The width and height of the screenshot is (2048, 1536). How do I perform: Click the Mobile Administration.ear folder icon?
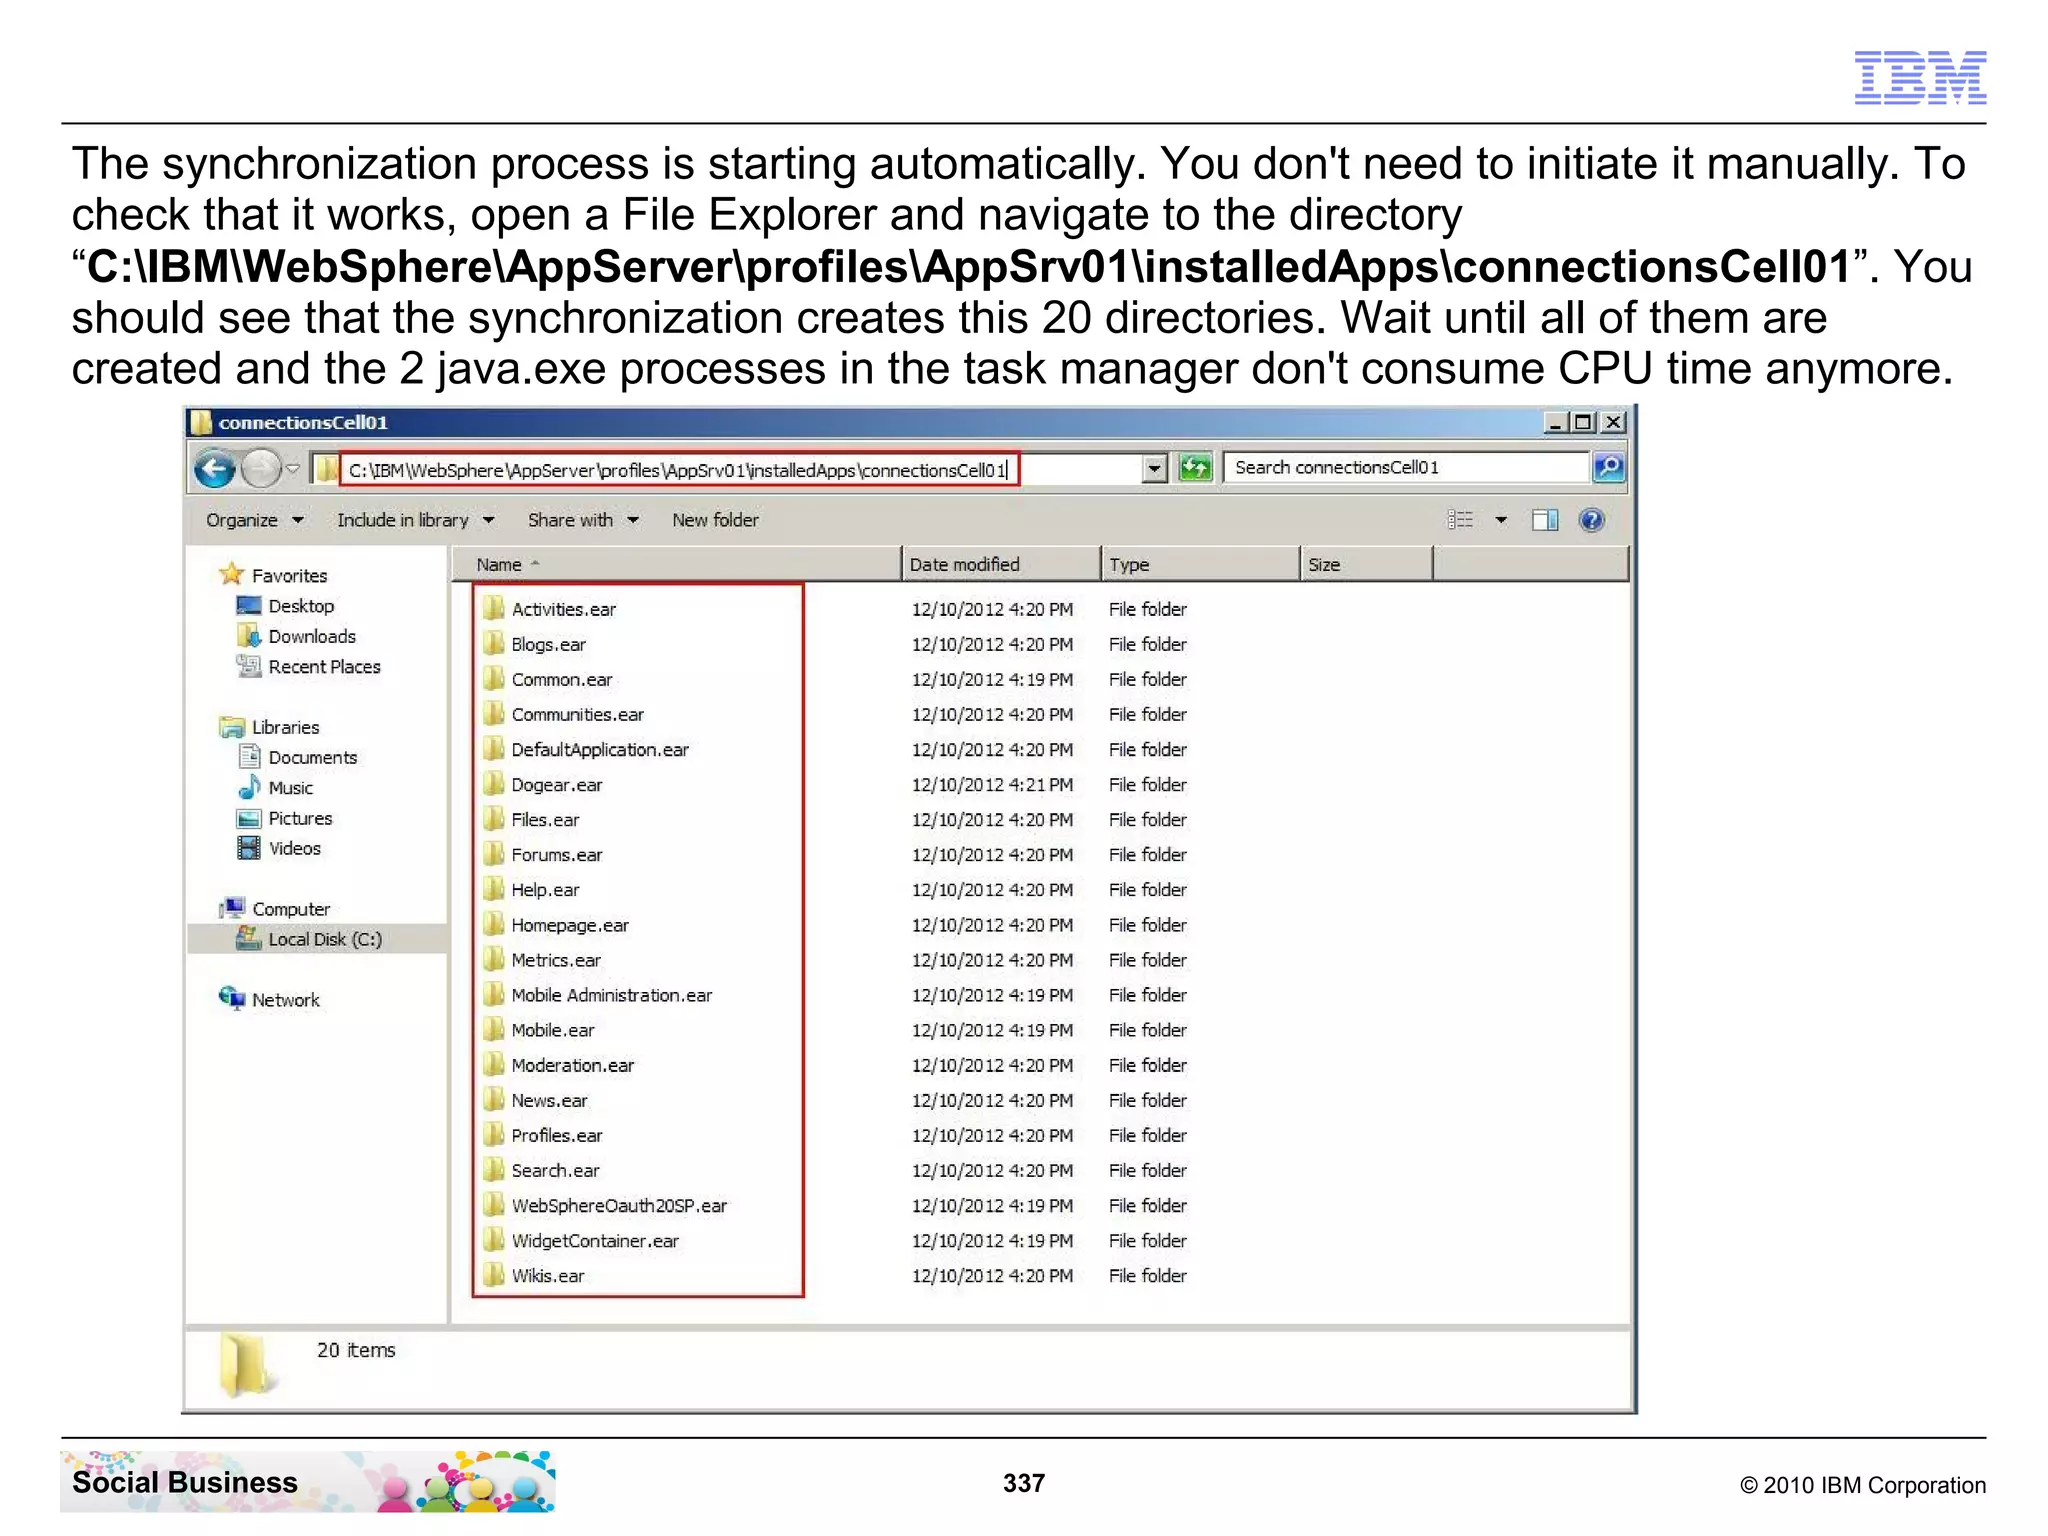pyautogui.click(x=493, y=994)
